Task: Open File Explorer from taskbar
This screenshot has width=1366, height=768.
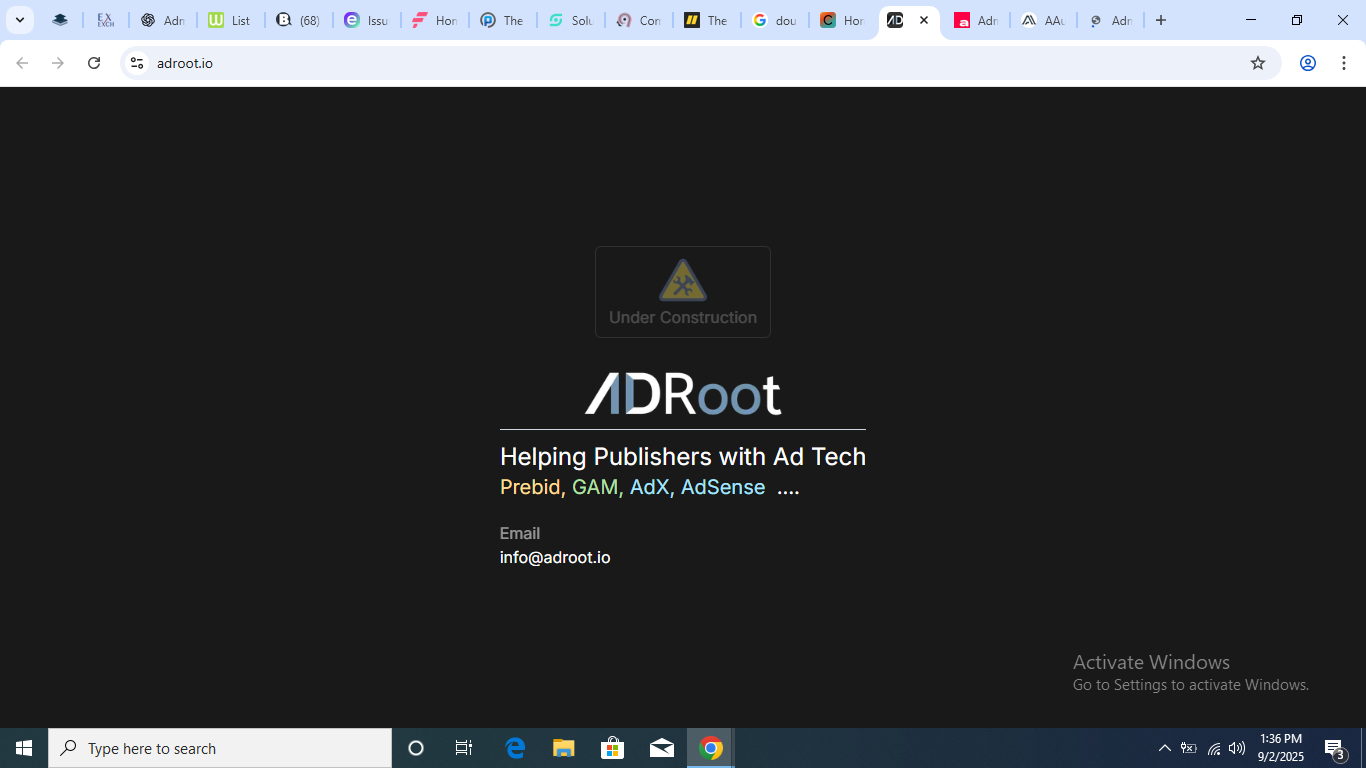Action: [x=564, y=748]
